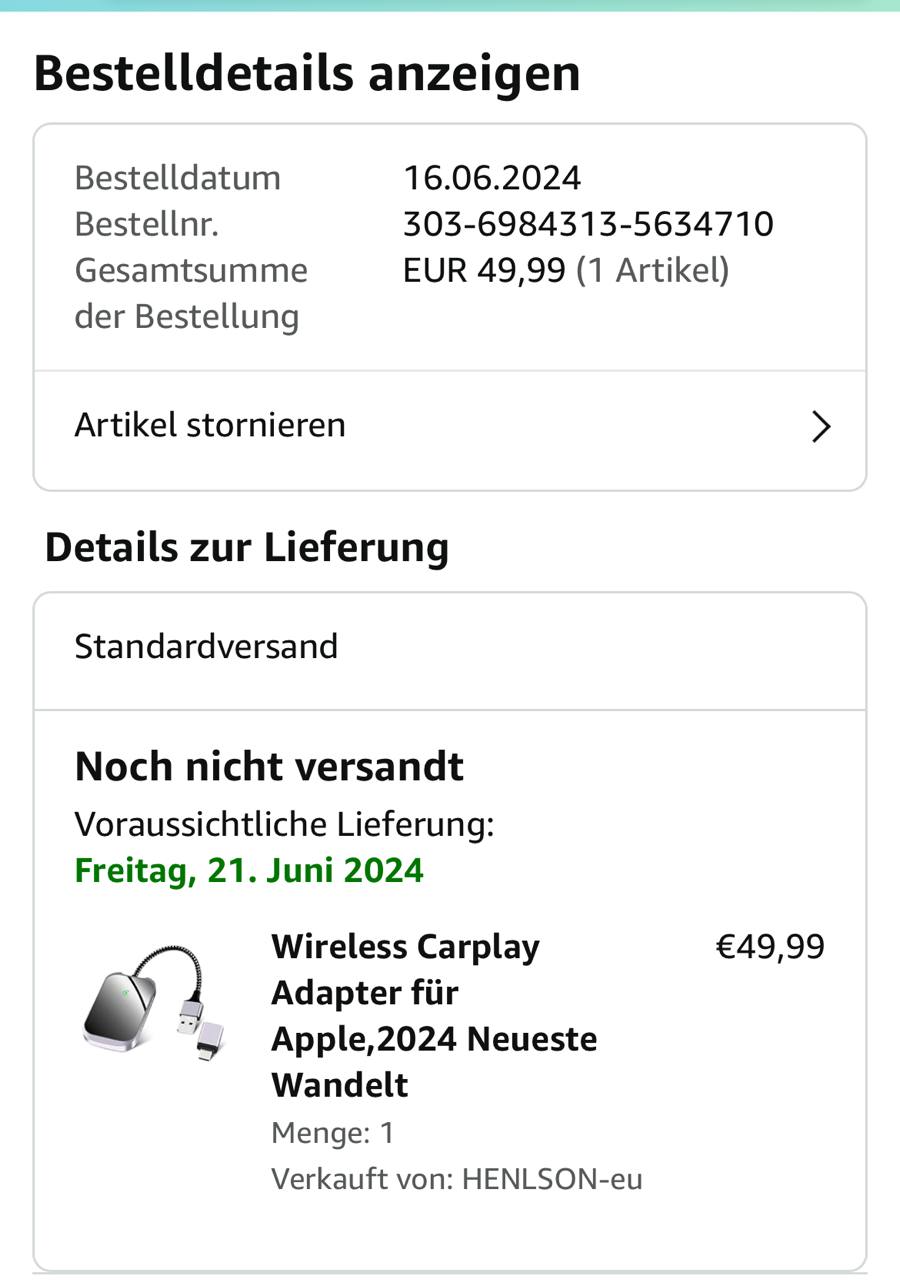Click the EUR 49,99 order total
Viewport: 900px width, 1280px height.
point(484,270)
